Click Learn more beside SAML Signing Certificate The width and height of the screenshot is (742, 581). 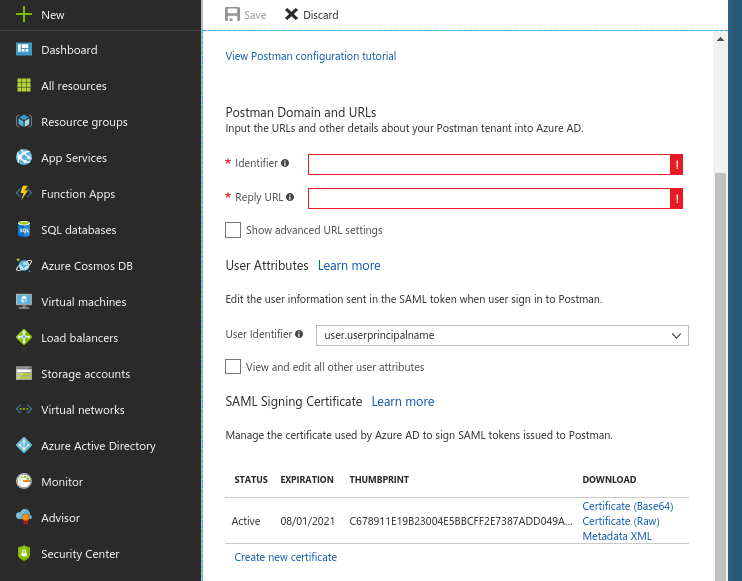tap(403, 401)
